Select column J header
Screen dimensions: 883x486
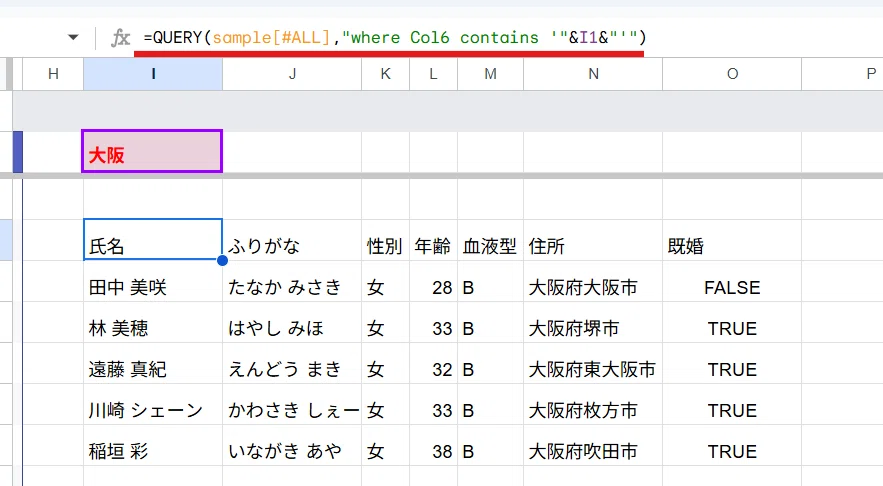pos(292,74)
